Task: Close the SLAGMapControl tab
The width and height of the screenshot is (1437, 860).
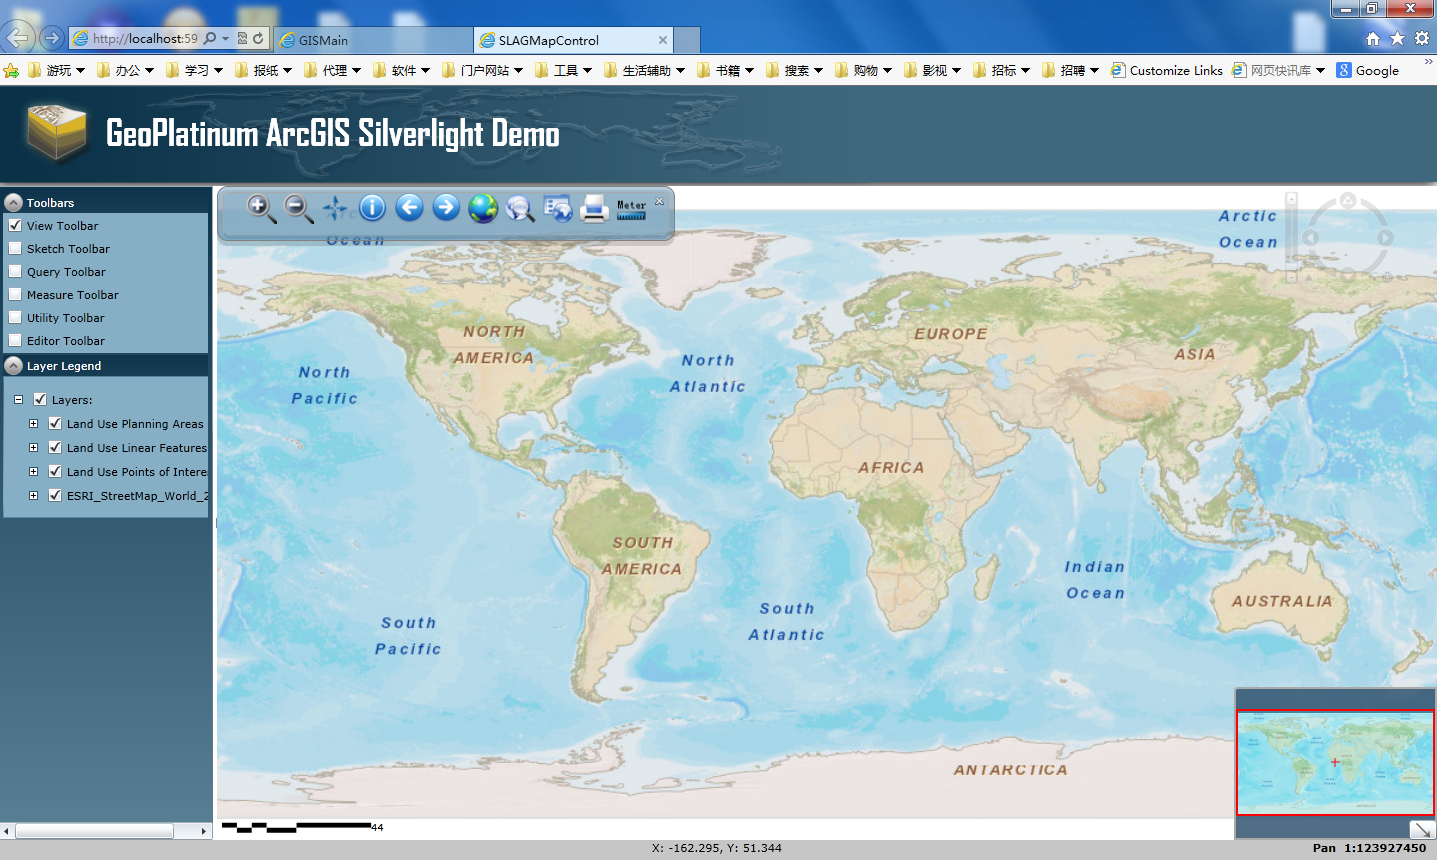Action: pyautogui.click(x=662, y=40)
